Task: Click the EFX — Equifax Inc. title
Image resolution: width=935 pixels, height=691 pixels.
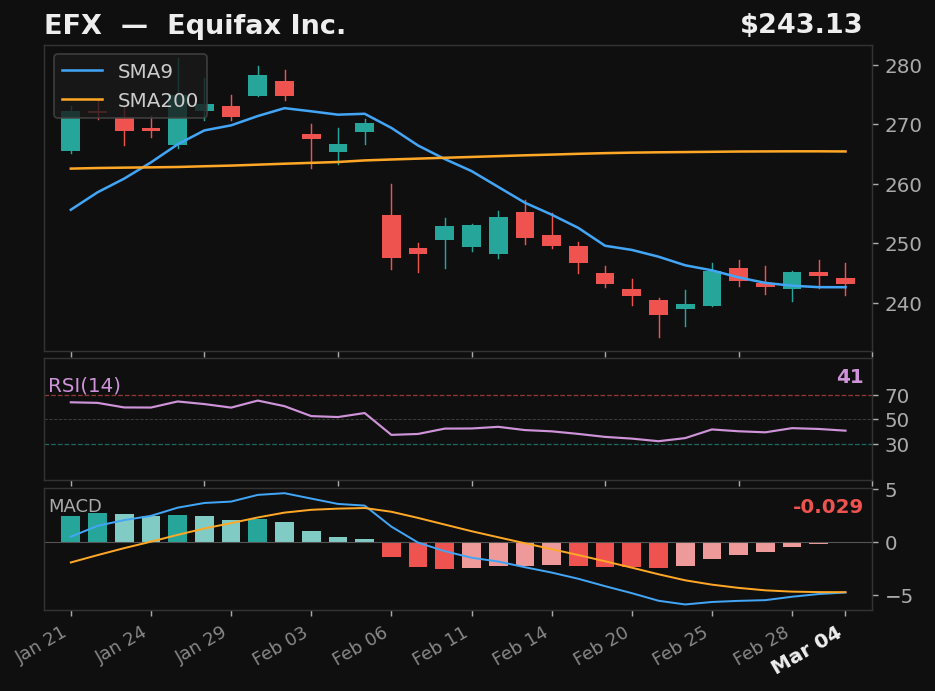Action: coord(195,25)
